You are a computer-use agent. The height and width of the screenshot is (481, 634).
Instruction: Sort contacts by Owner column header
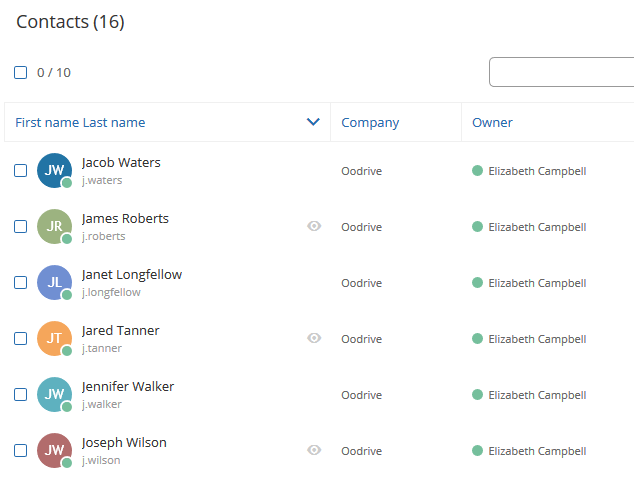[x=492, y=122]
